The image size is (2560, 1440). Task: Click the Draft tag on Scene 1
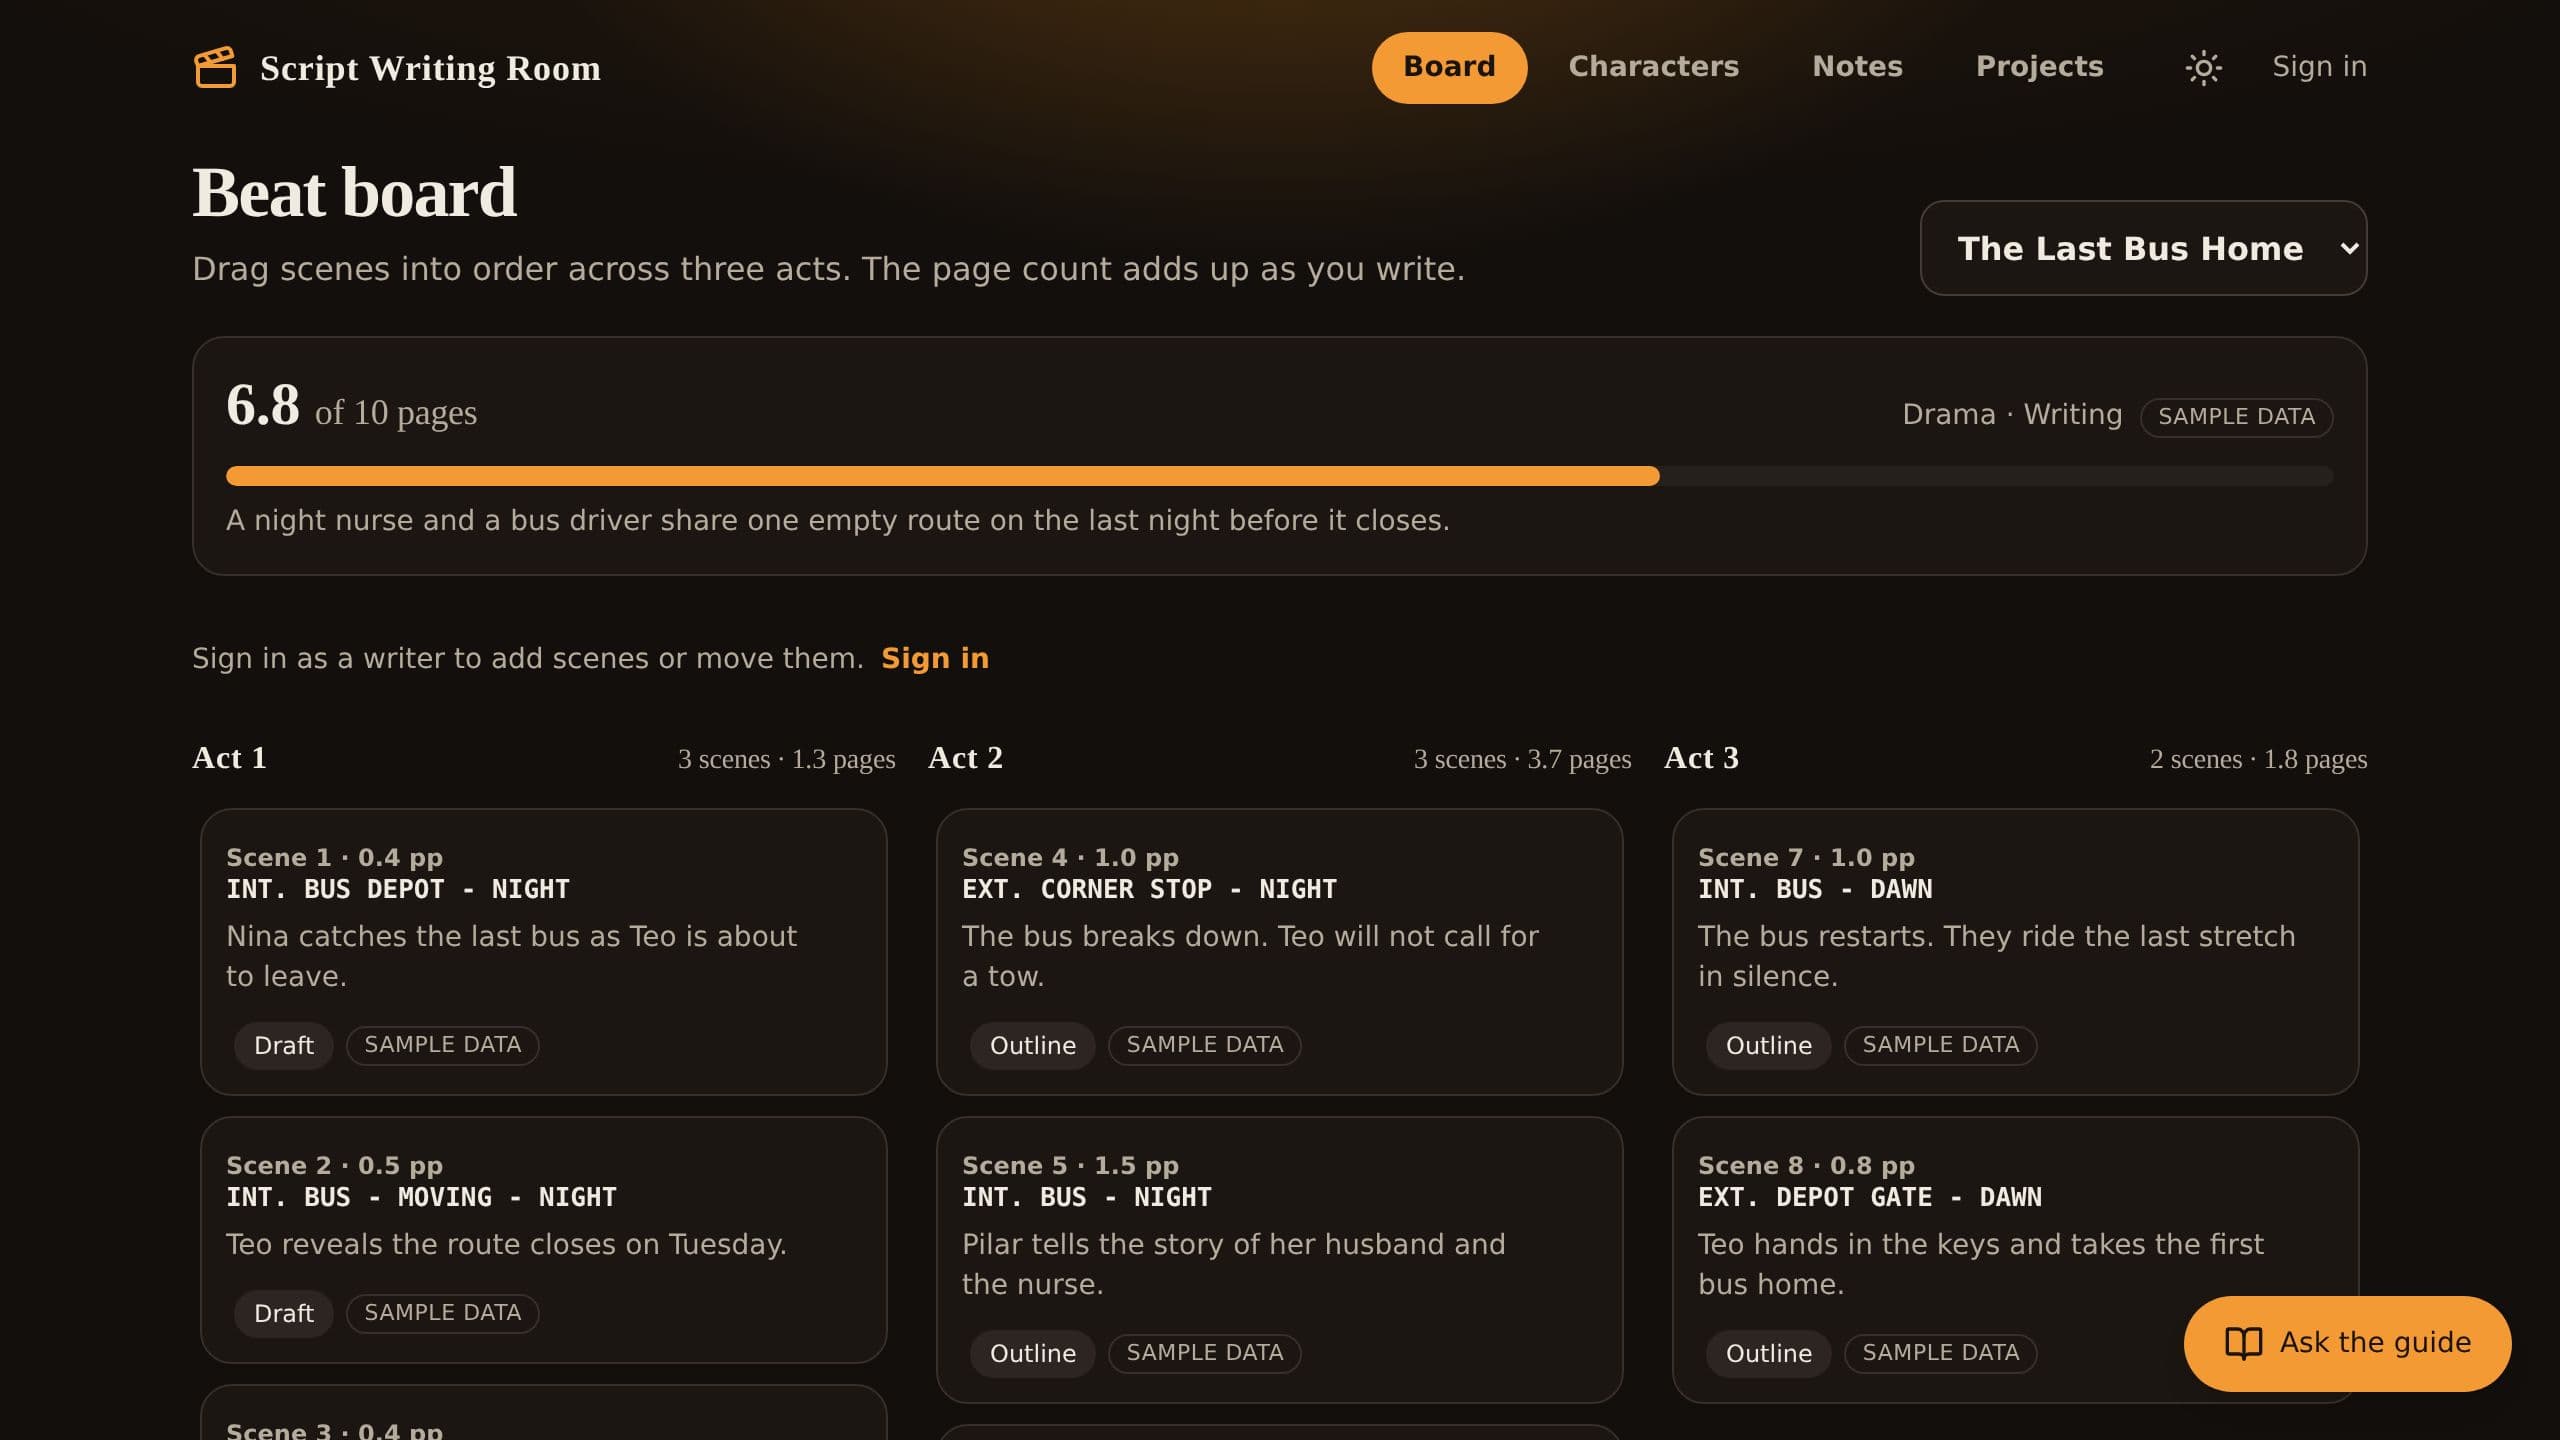point(283,1045)
